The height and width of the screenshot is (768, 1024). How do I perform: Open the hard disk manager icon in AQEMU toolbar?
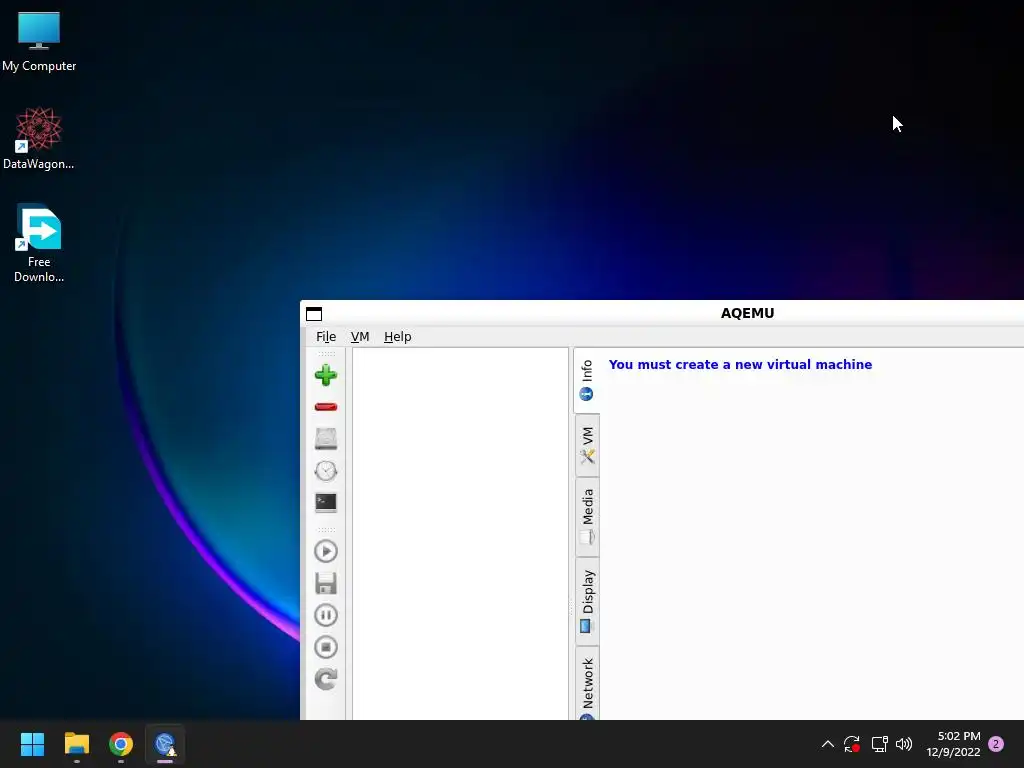tap(326, 438)
